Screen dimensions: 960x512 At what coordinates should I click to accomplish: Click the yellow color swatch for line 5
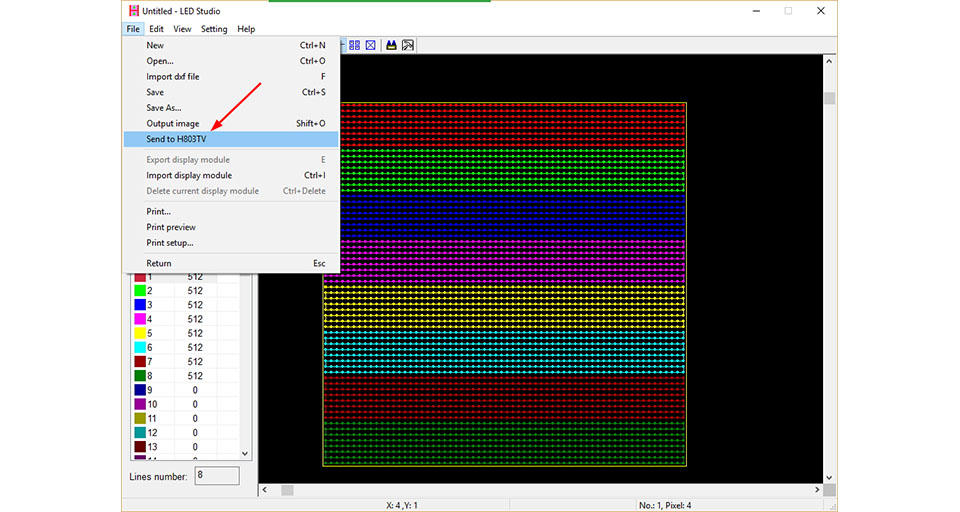click(x=140, y=333)
